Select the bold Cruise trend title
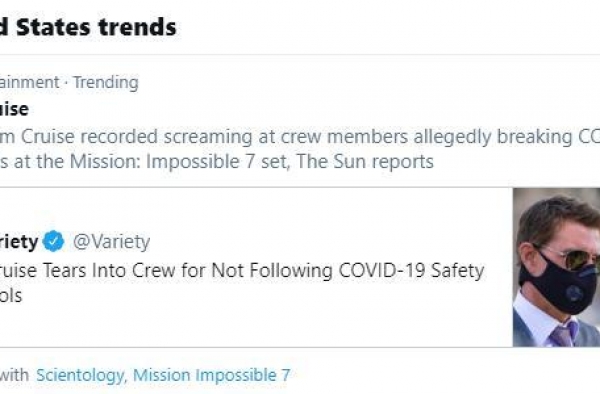This screenshot has width=600, height=394. pyautogui.click(x=14, y=109)
